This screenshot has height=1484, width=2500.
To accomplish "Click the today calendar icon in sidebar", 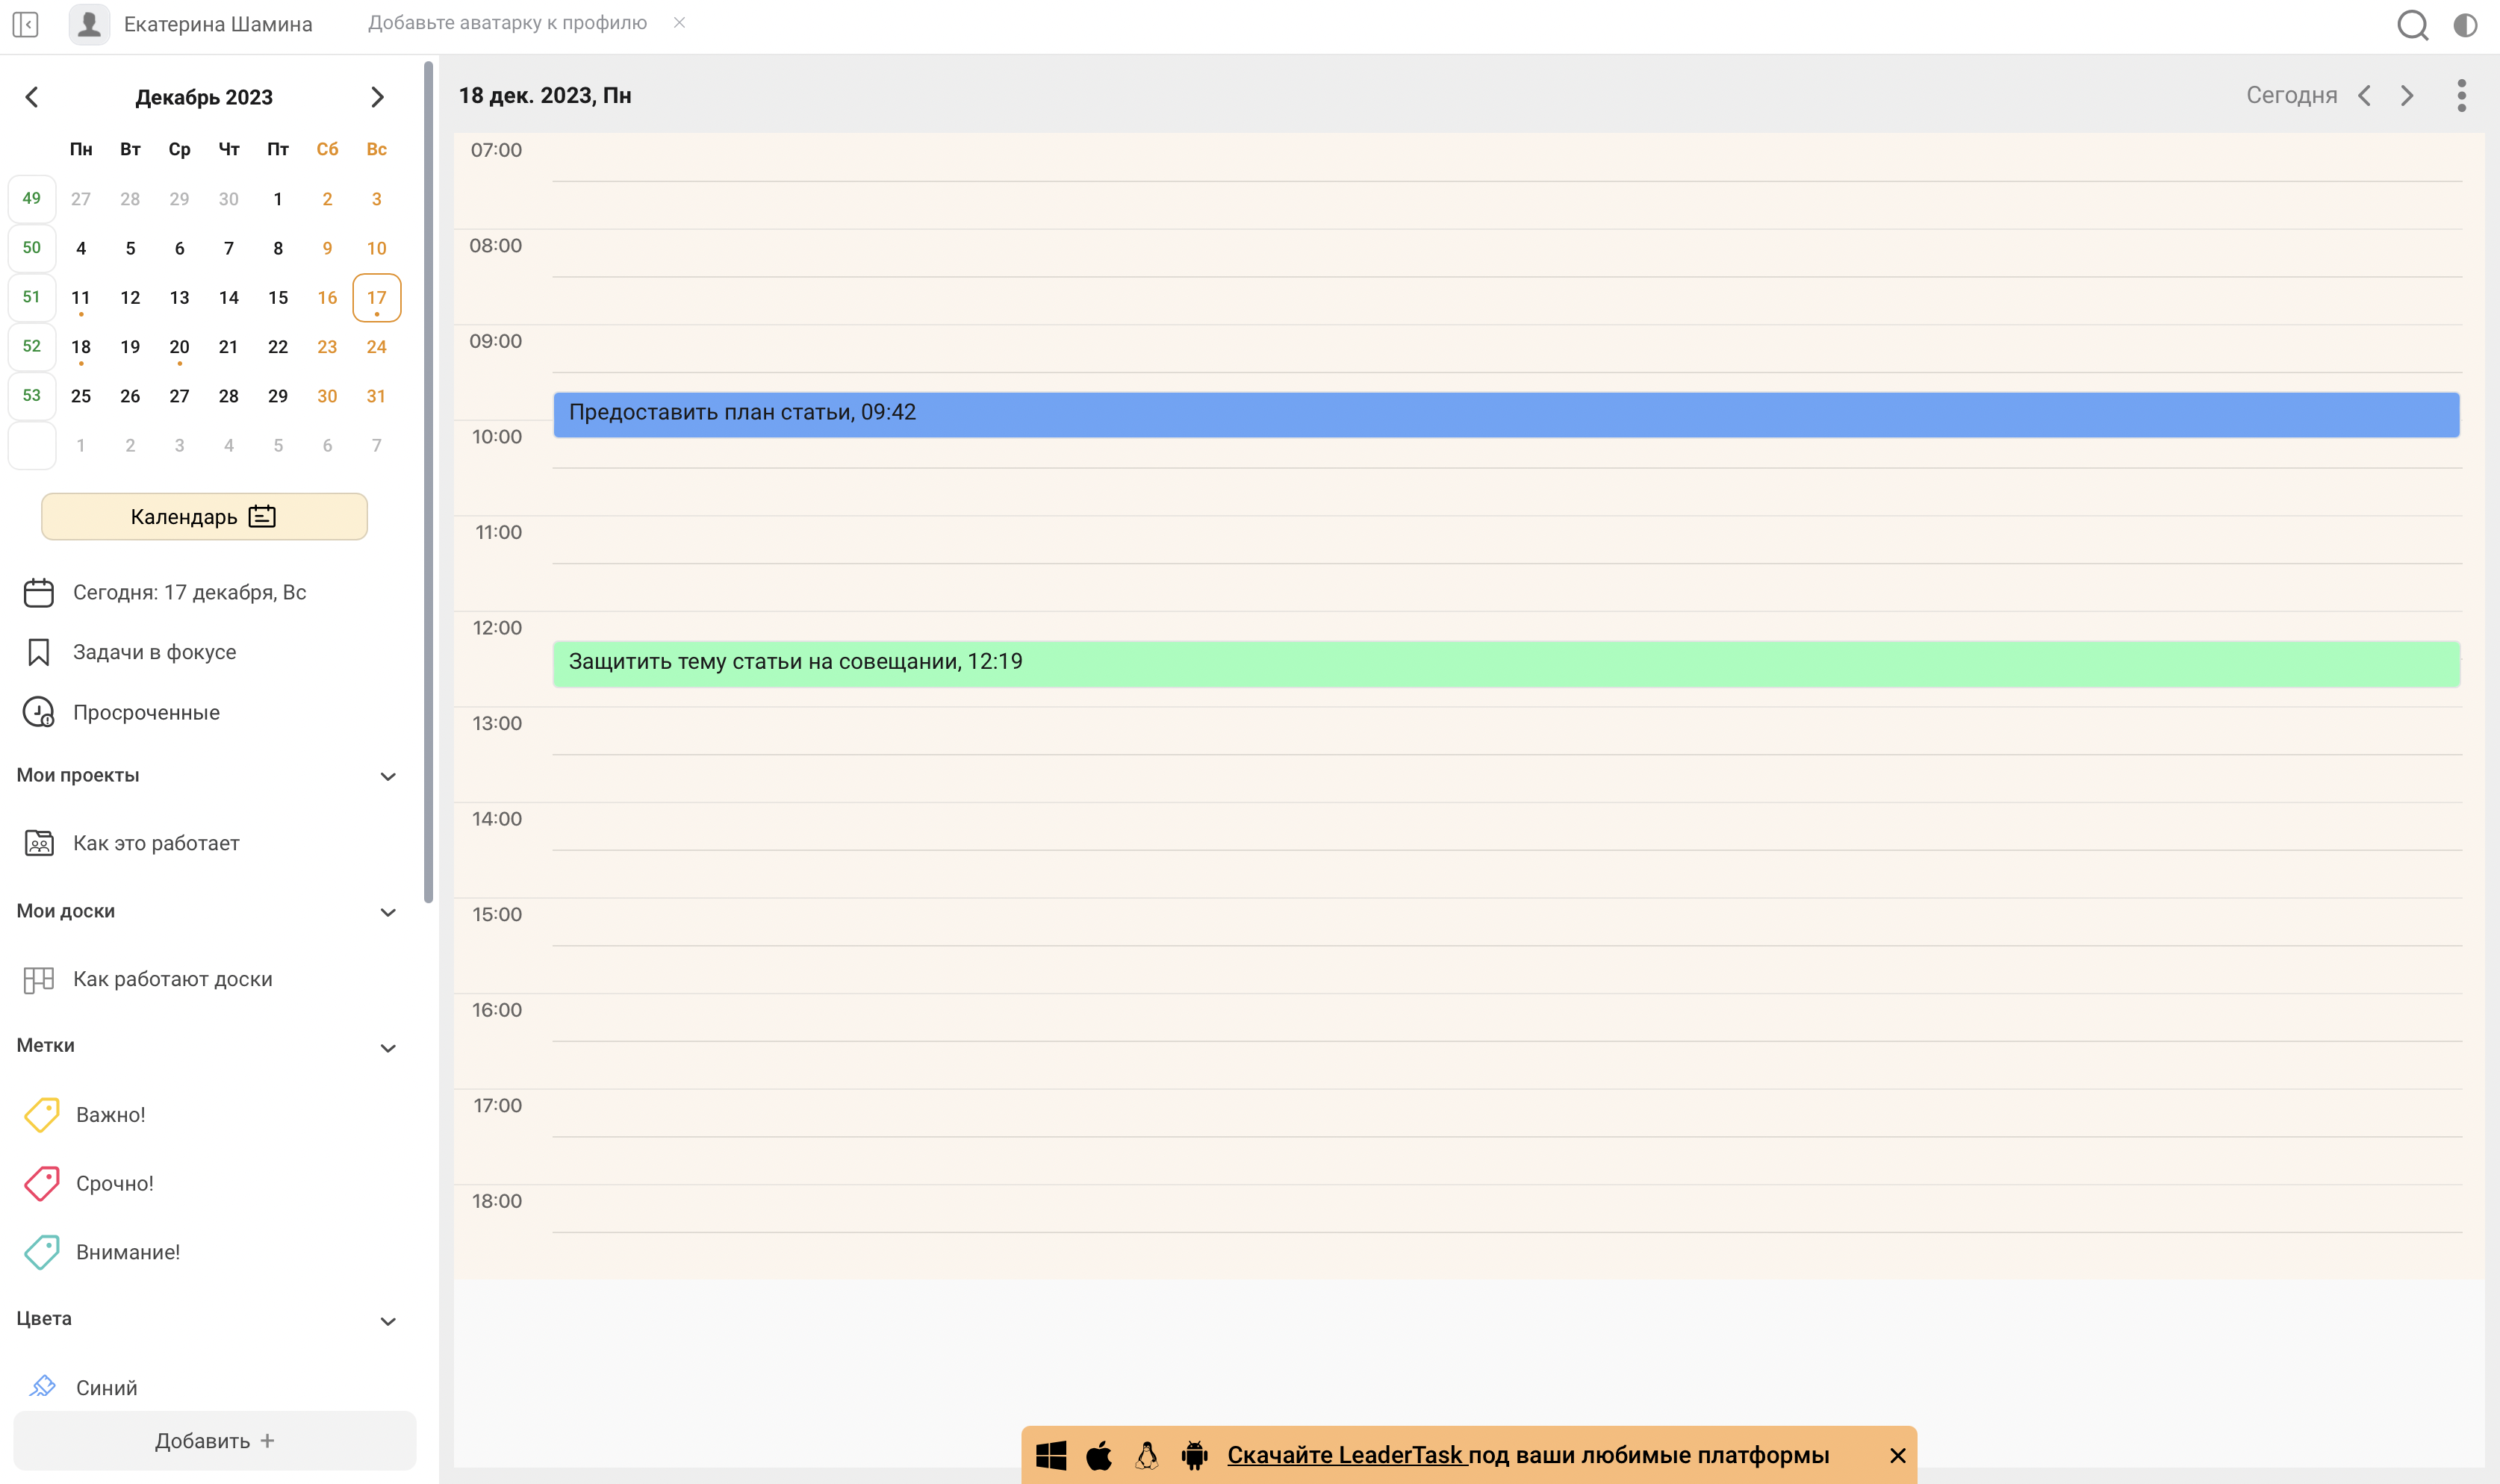I will (x=38, y=592).
